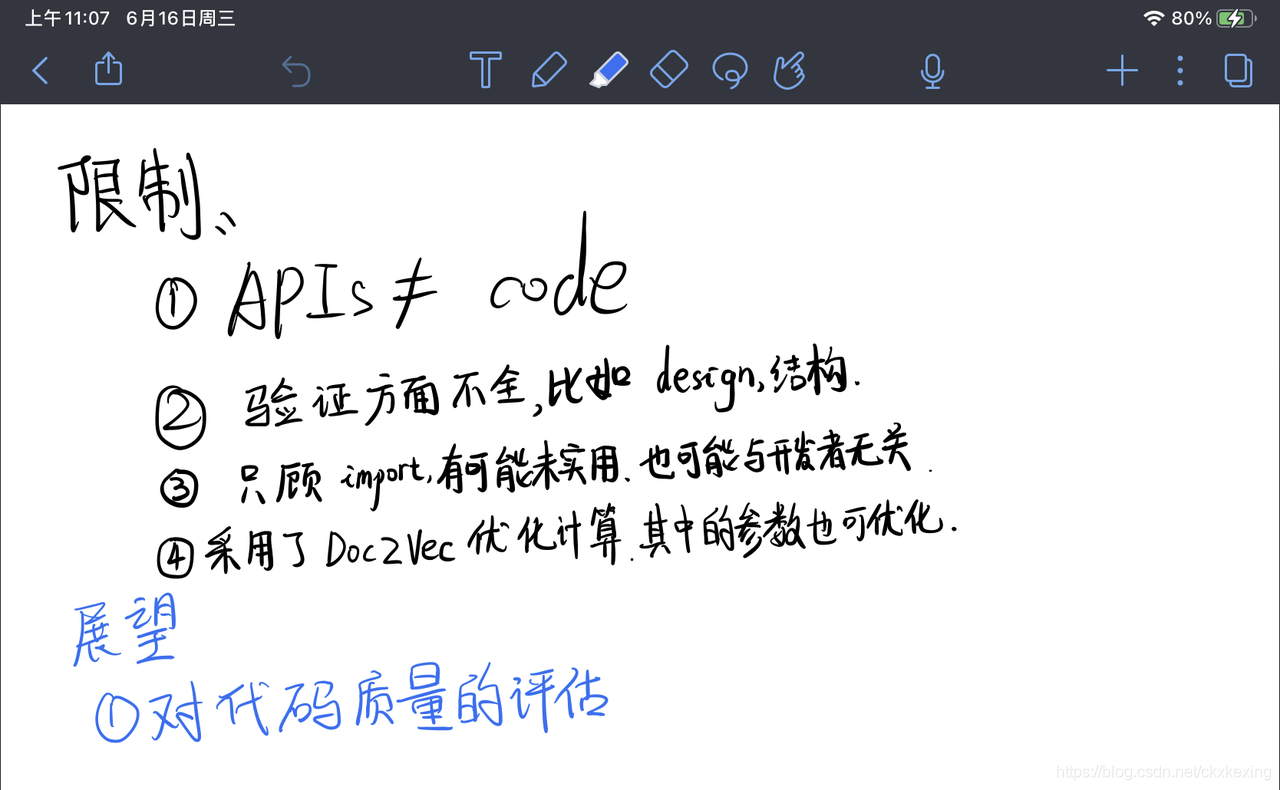Tap the Wi-Fi status icon

tap(1154, 18)
